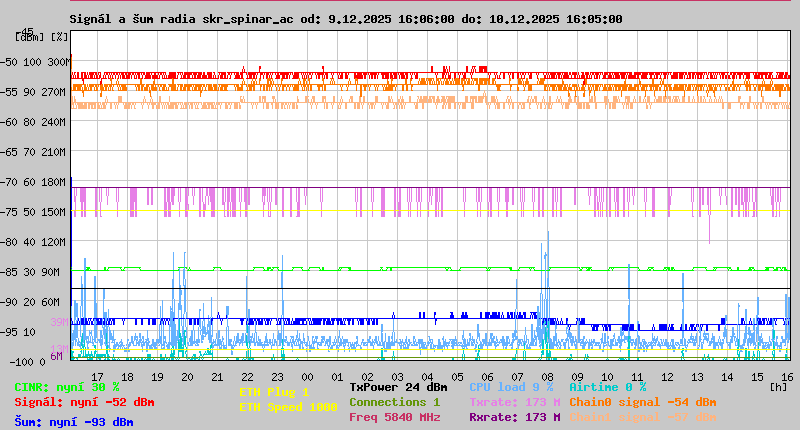Click the '[h]' hours unit label
800x430 pixels.
pyautogui.click(x=779, y=387)
